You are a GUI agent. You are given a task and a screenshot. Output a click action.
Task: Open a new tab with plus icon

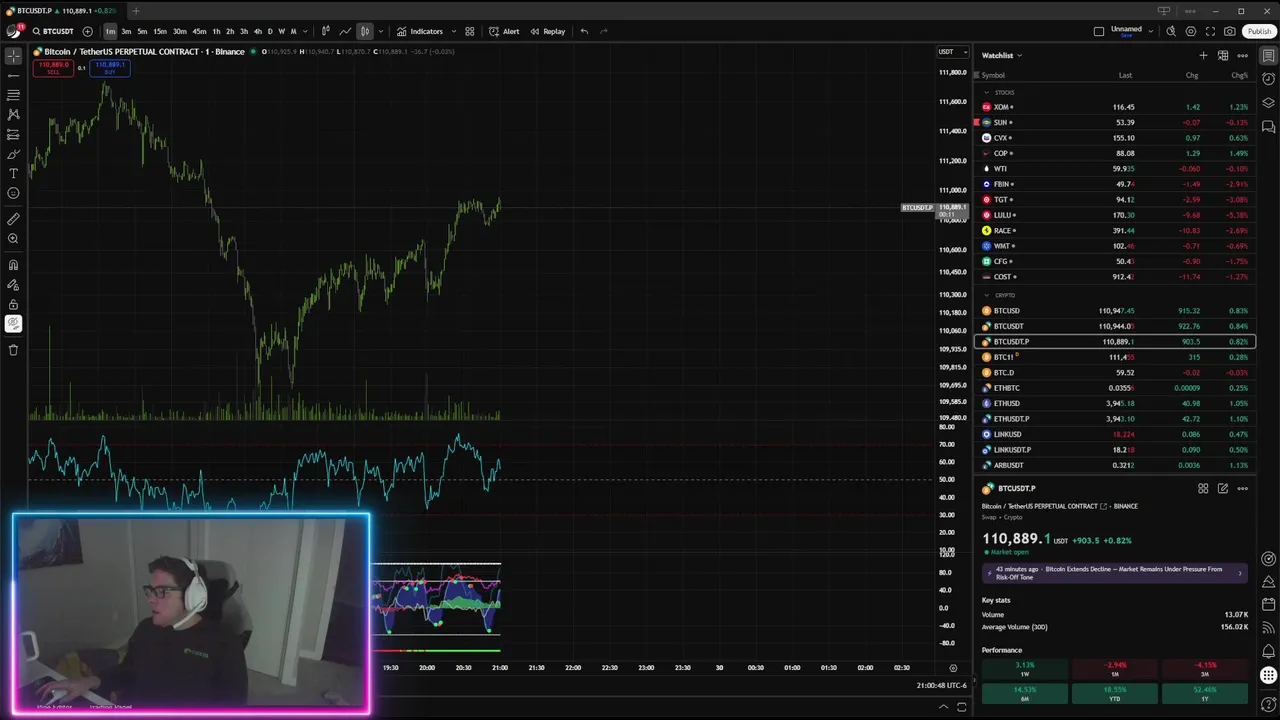[x=136, y=11]
